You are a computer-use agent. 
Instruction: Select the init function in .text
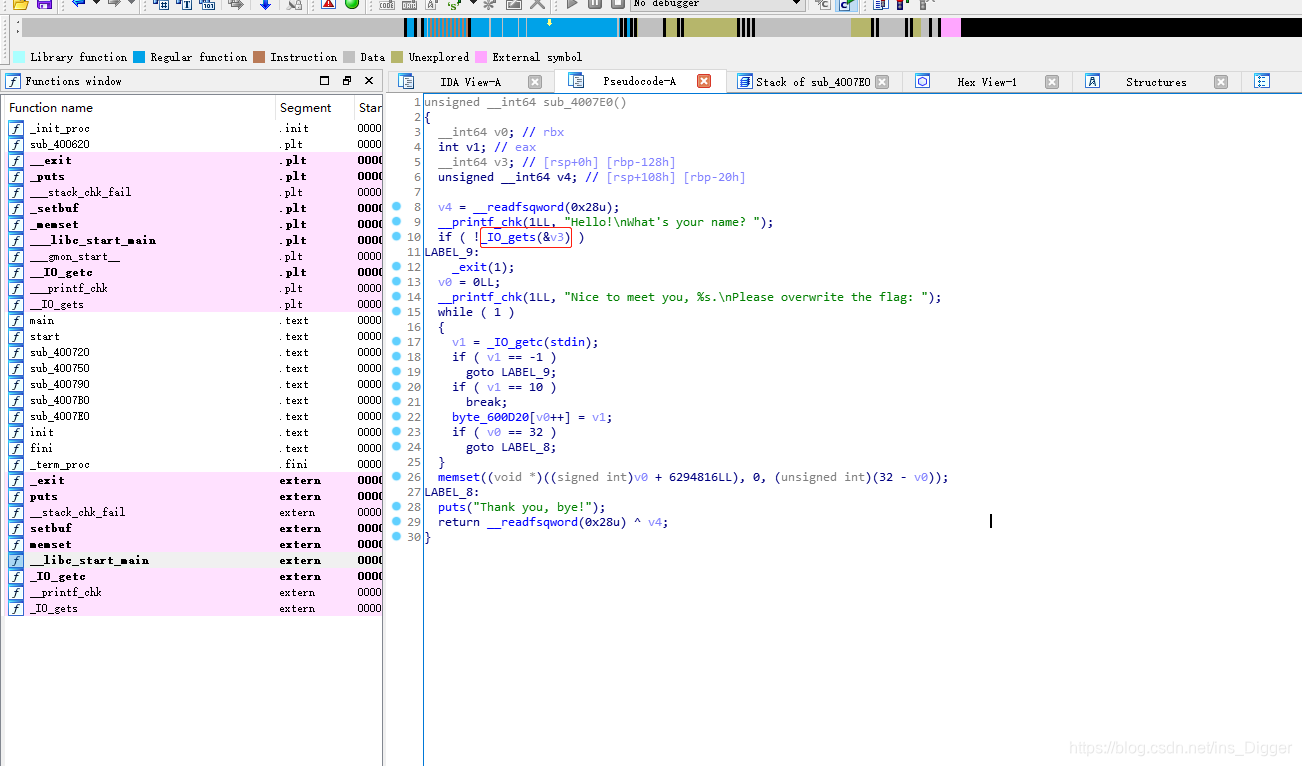pyautogui.click(x=193, y=432)
